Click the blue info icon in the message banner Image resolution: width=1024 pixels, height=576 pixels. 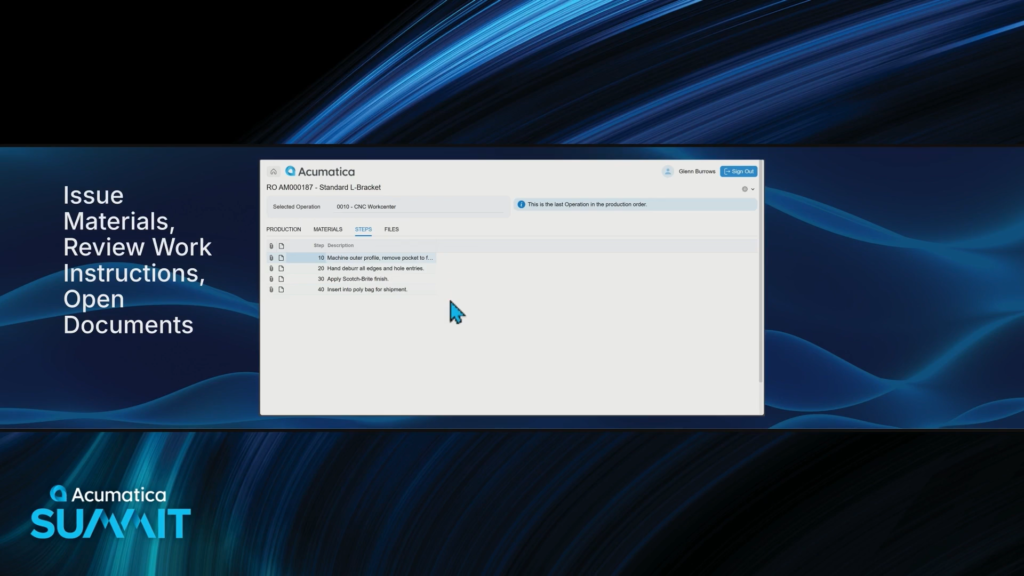521,204
